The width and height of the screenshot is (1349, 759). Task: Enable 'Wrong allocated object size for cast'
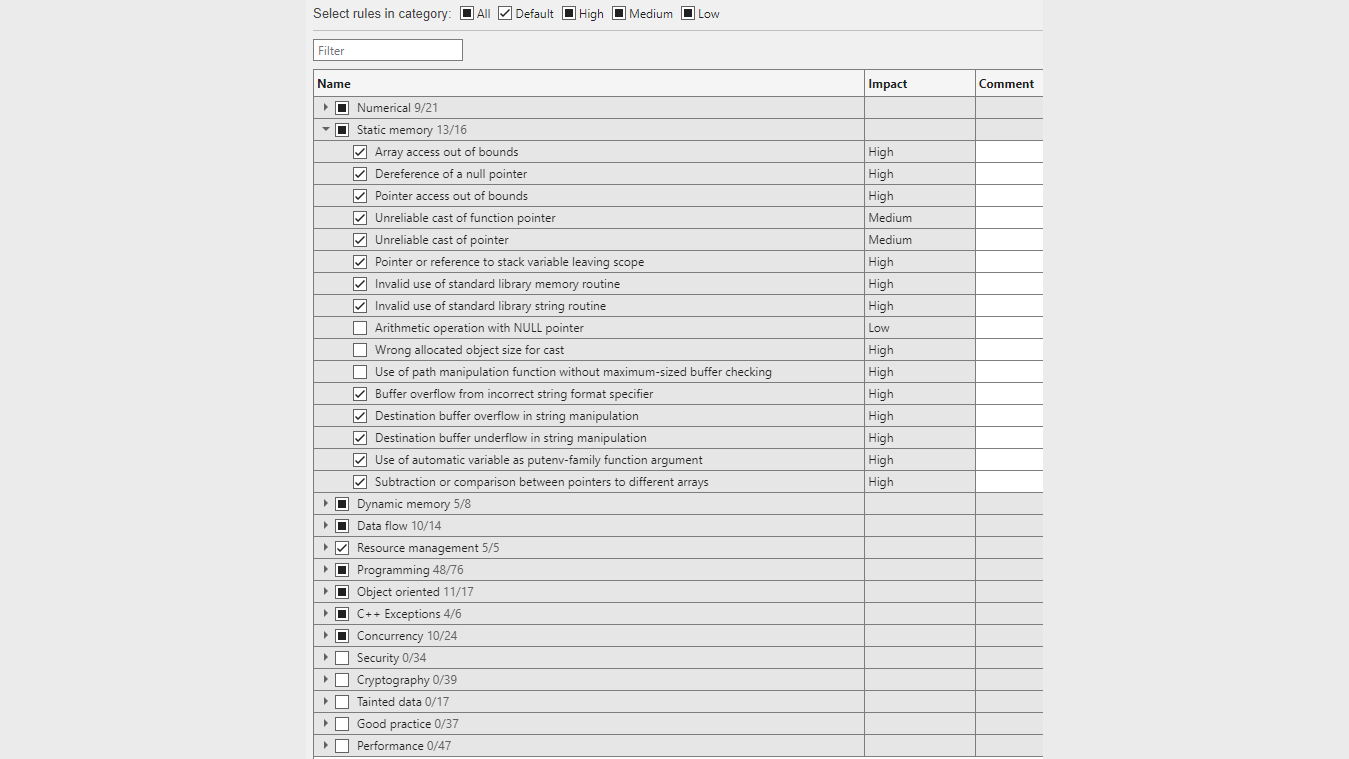pos(360,350)
